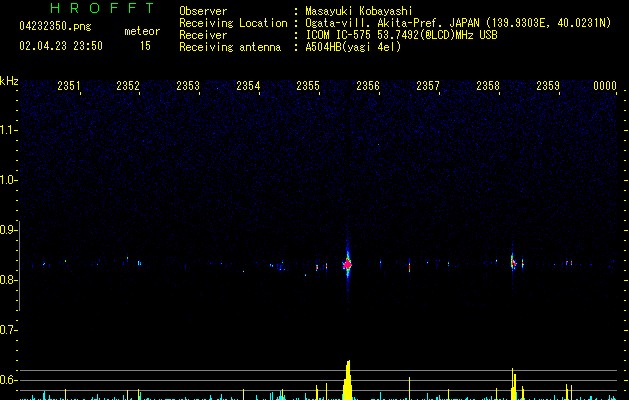The width and height of the screenshot is (629, 400).
Task: Click the large red meteor echo near 2355
Action: click(x=347, y=264)
